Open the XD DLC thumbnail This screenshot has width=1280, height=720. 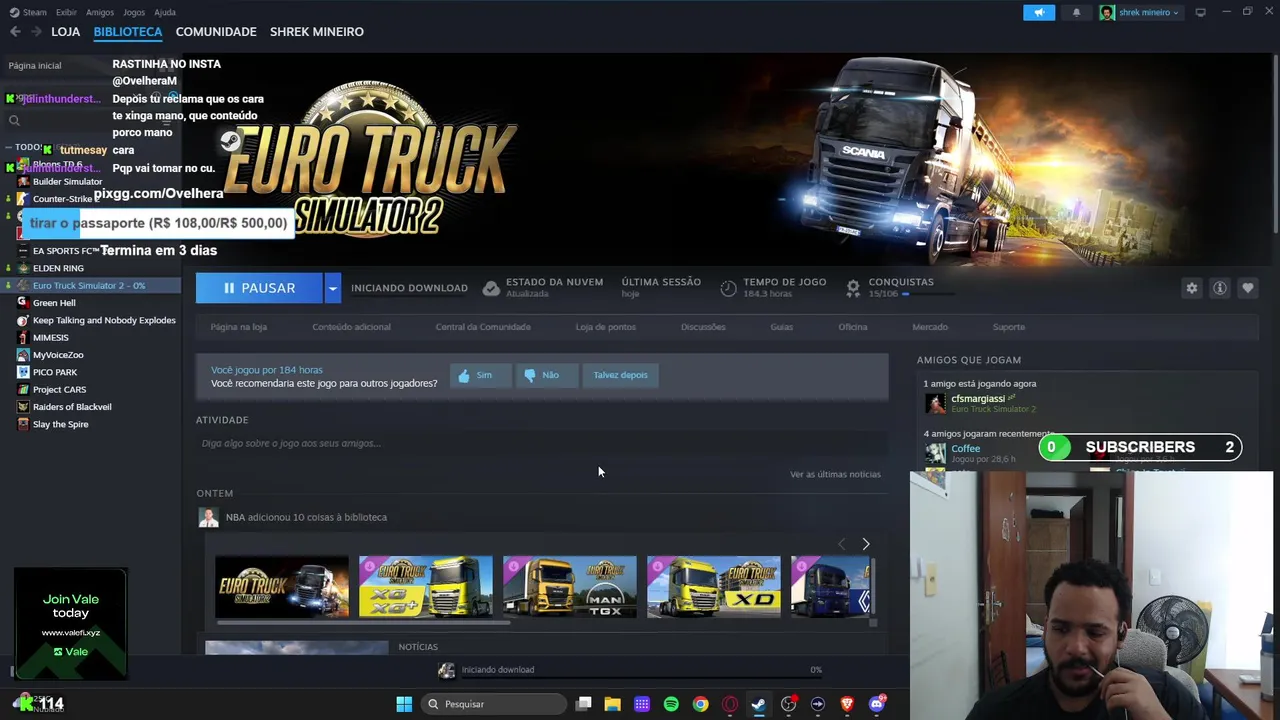coord(713,587)
